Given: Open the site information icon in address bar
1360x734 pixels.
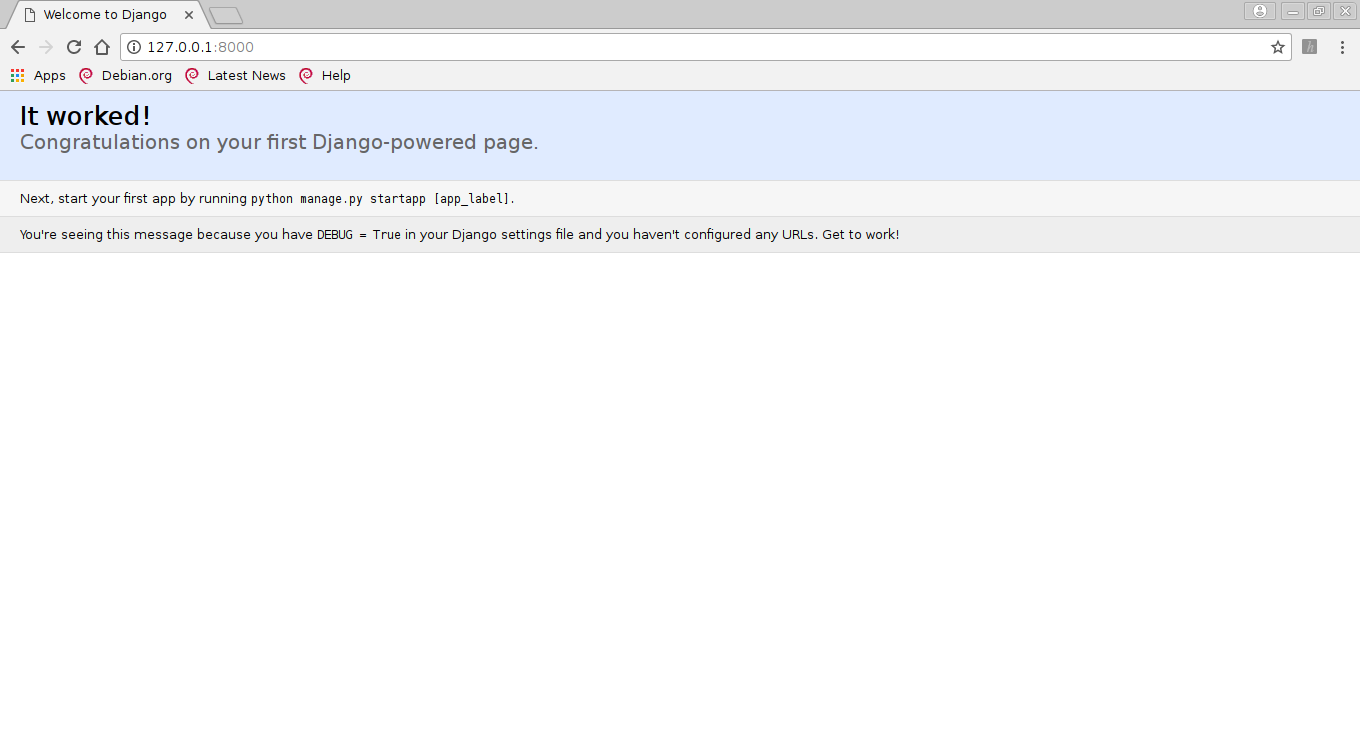Looking at the screenshot, I should pos(134,47).
